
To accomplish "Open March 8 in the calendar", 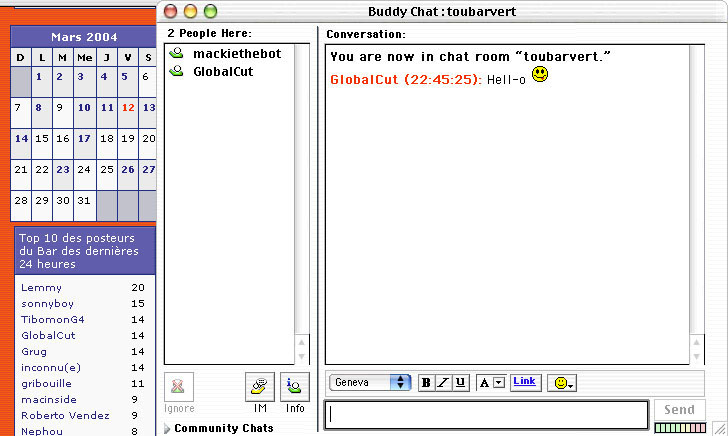I will 39,108.
